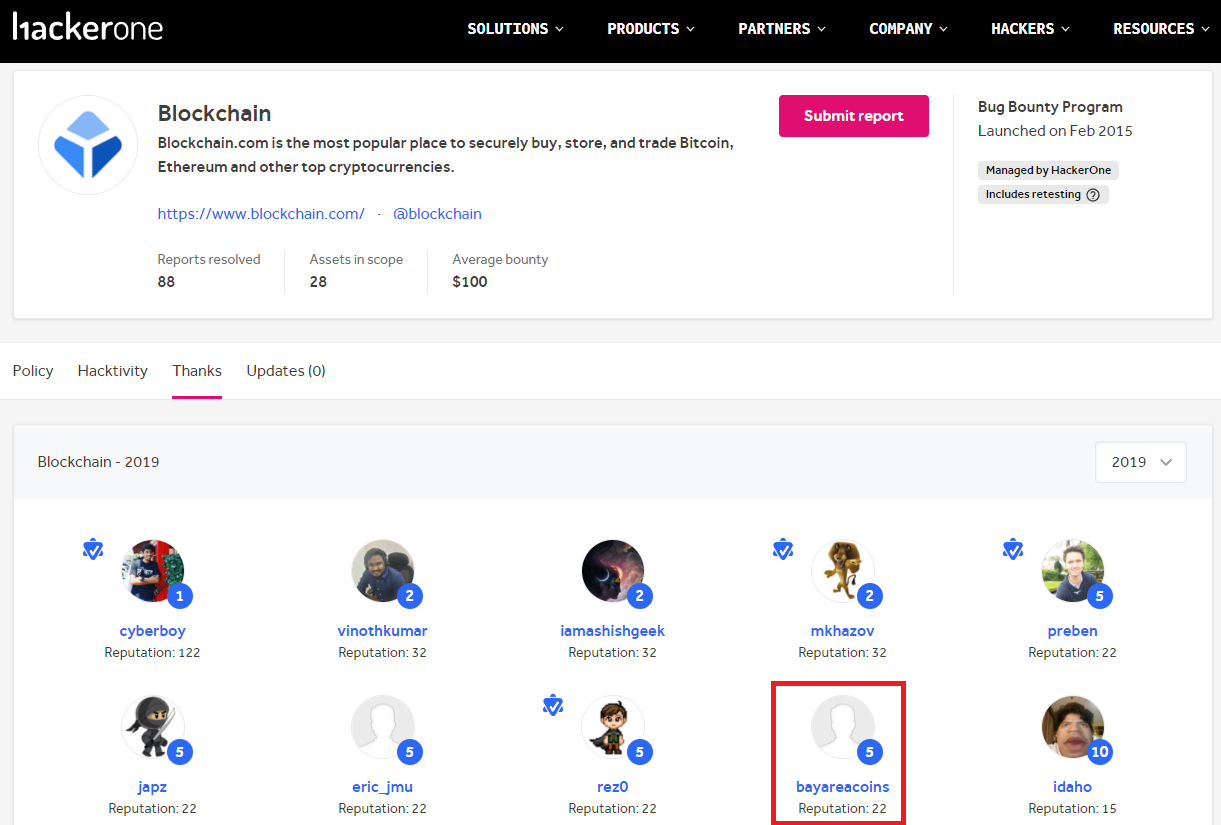Click cyberboy's verified badge icon
The width and height of the screenshot is (1221, 825).
pyautogui.click(x=93, y=549)
